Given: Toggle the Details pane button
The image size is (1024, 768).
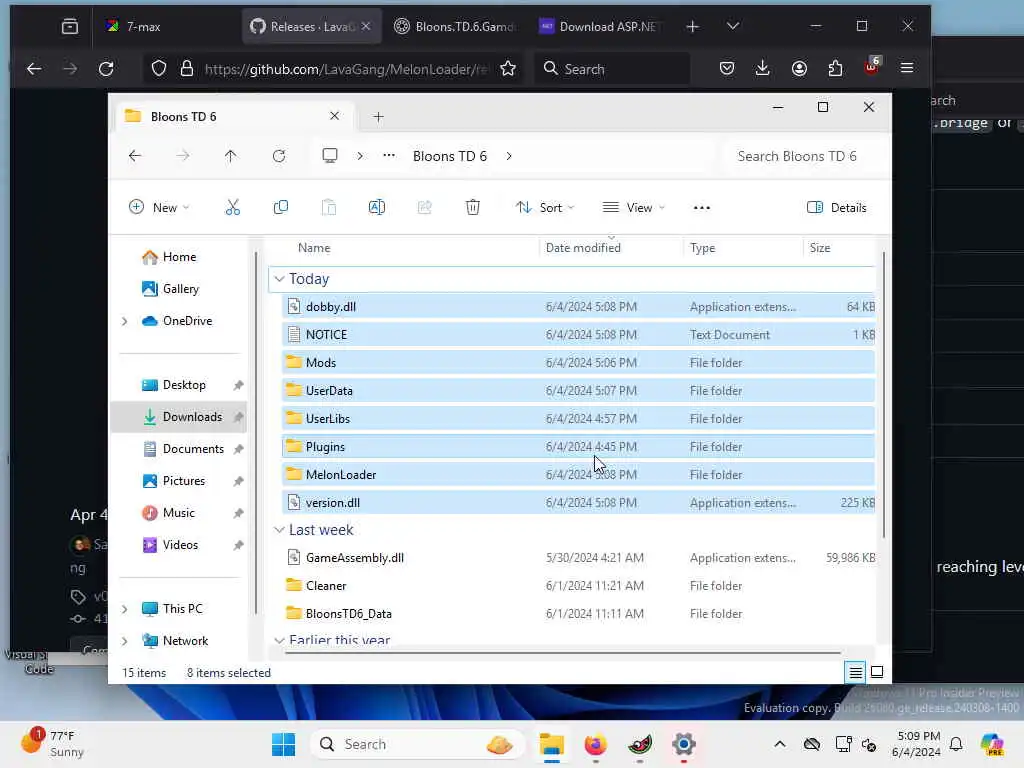Looking at the screenshot, I should 837,208.
